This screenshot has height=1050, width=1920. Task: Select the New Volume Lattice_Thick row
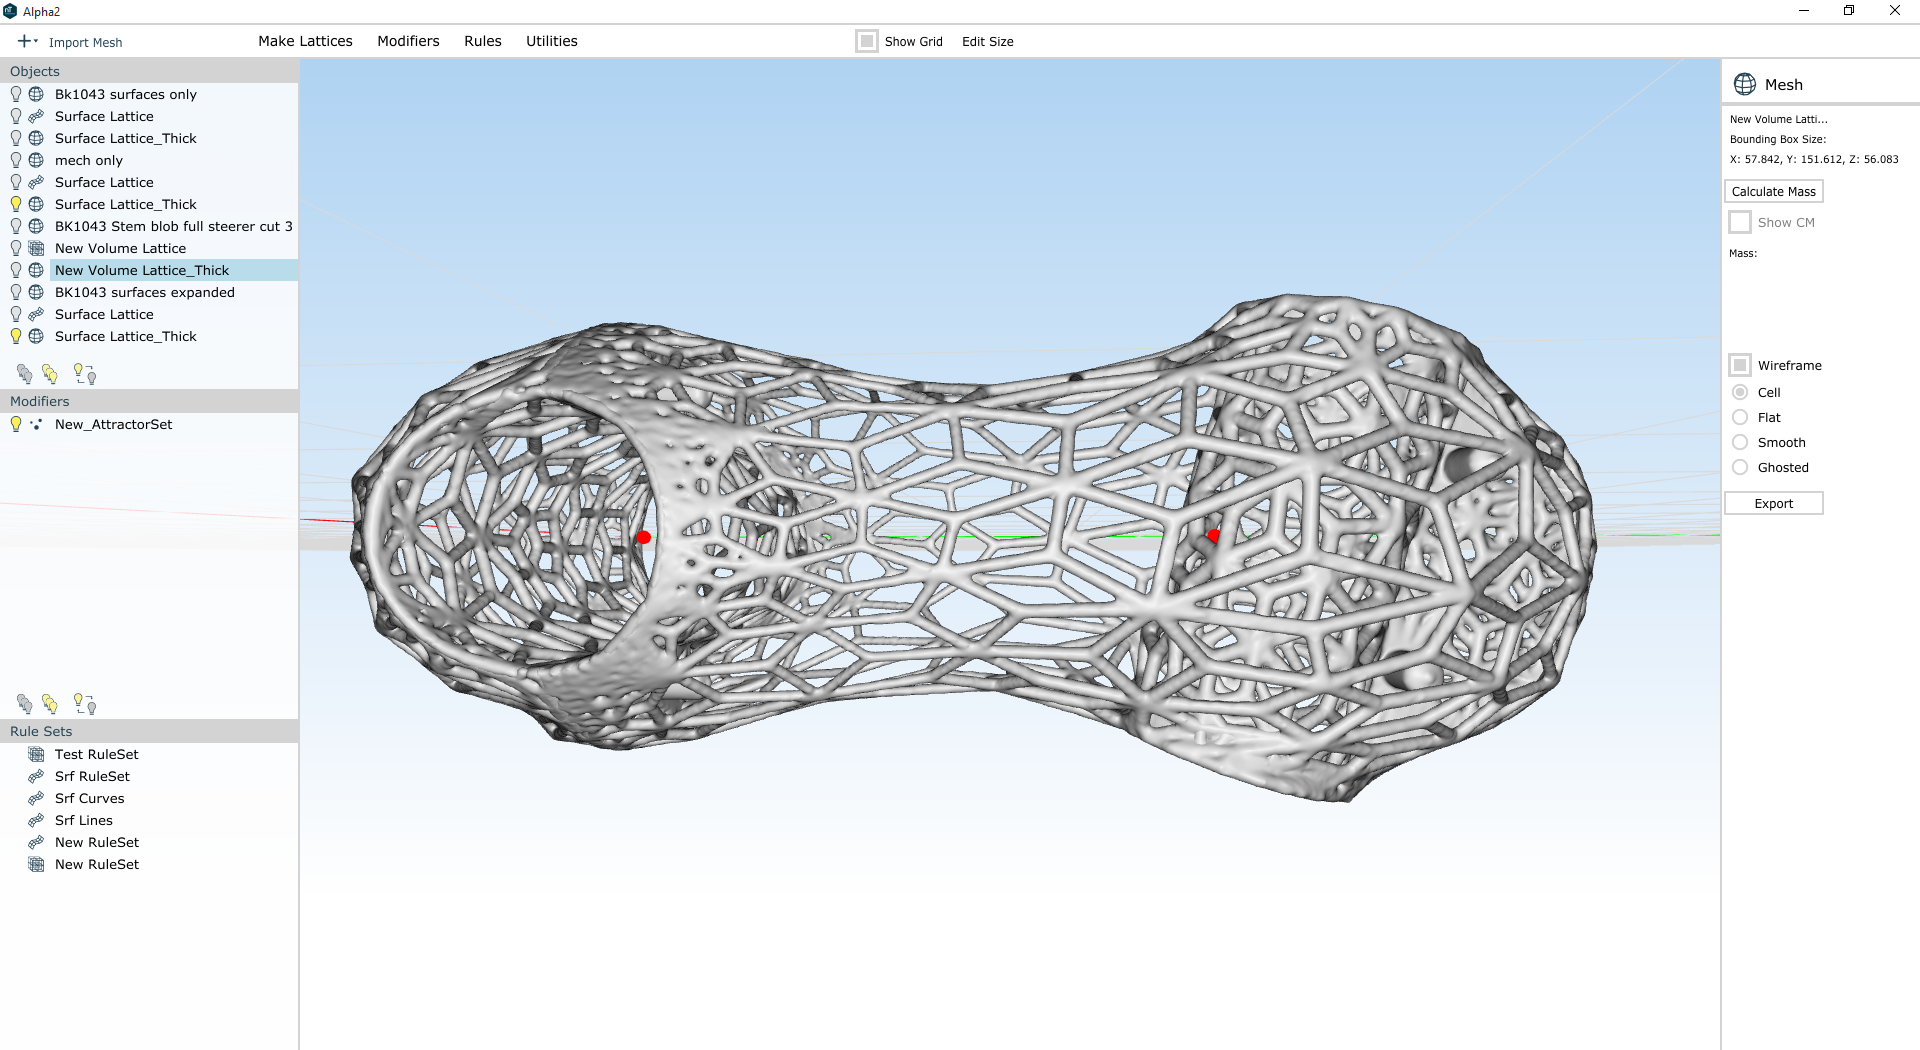(x=174, y=270)
